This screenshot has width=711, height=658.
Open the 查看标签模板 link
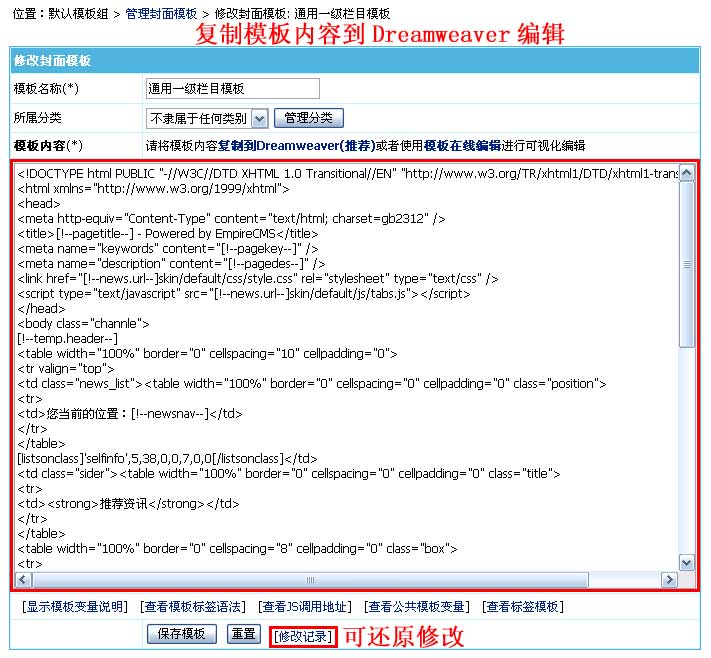(x=522, y=607)
